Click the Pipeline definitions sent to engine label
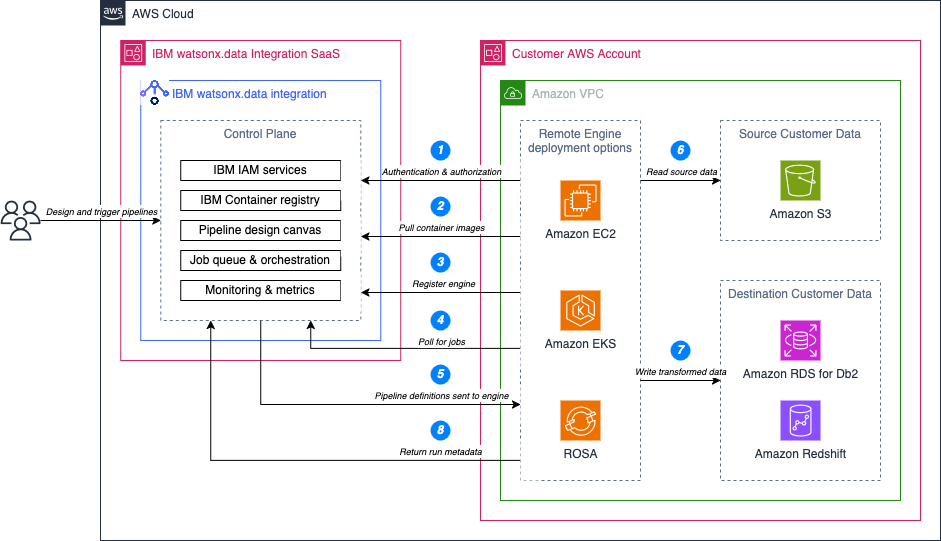 [442, 396]
